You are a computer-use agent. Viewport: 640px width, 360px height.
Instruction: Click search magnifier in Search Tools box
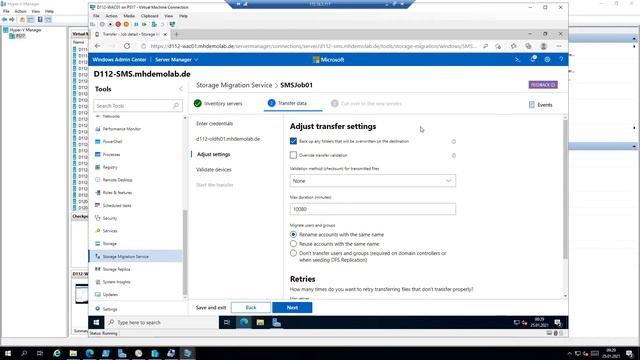point(176,106)
